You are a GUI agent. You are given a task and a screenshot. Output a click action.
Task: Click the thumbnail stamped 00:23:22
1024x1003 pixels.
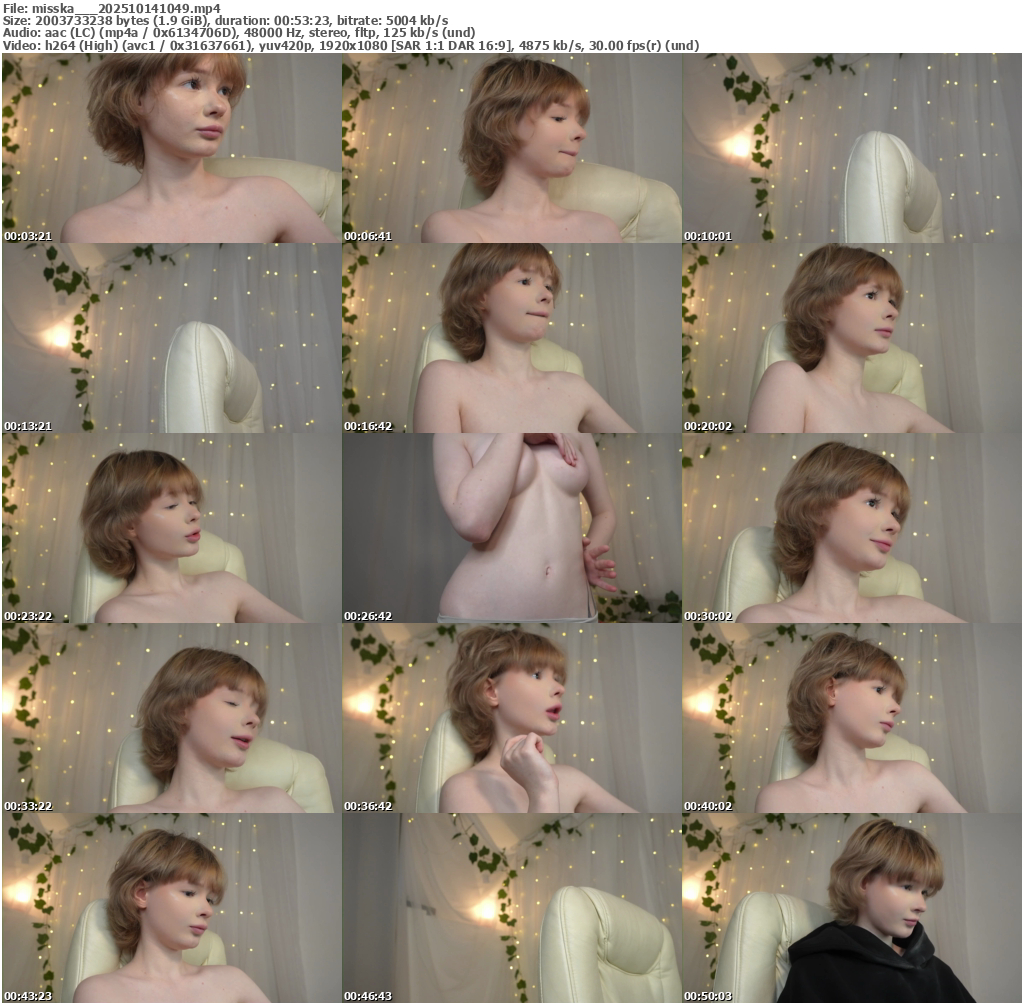[x=171, y=528]
